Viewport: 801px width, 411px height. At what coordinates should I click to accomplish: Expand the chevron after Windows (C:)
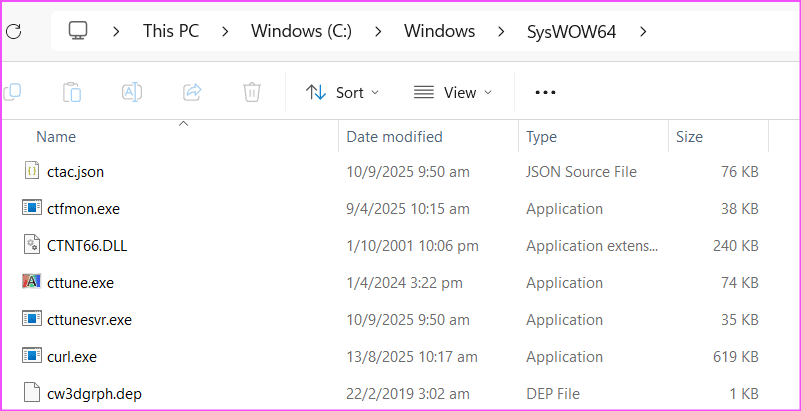pyautogui.click(x=378, y=32)
